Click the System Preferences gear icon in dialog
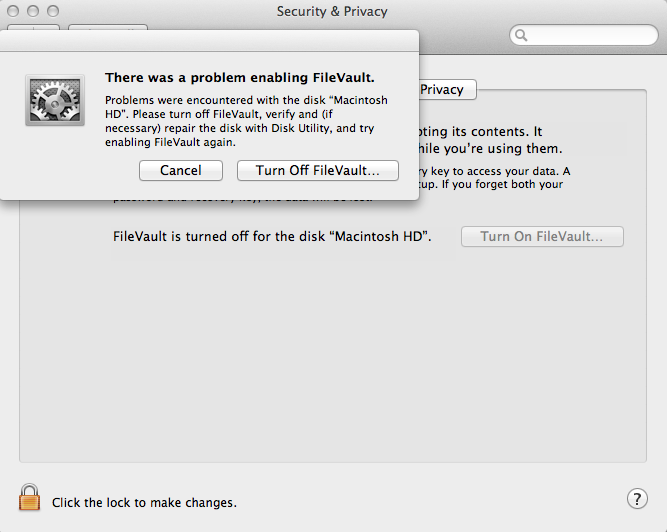This screenshot has width=667, height=532. coord(55,100)
